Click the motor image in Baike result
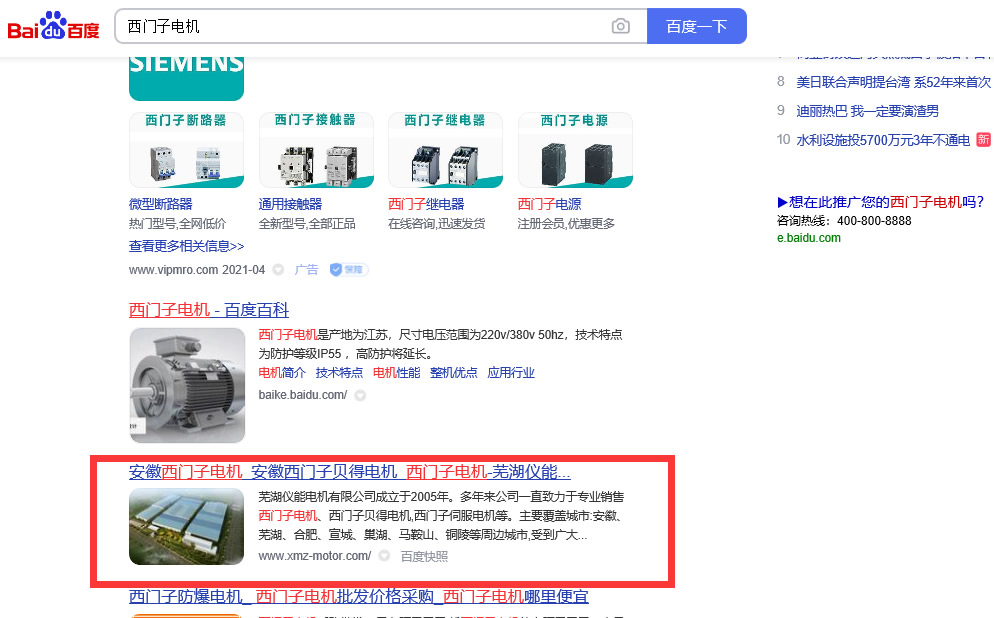Image resolution: width=994 pixels, height=618 pixels. [187, 385]
